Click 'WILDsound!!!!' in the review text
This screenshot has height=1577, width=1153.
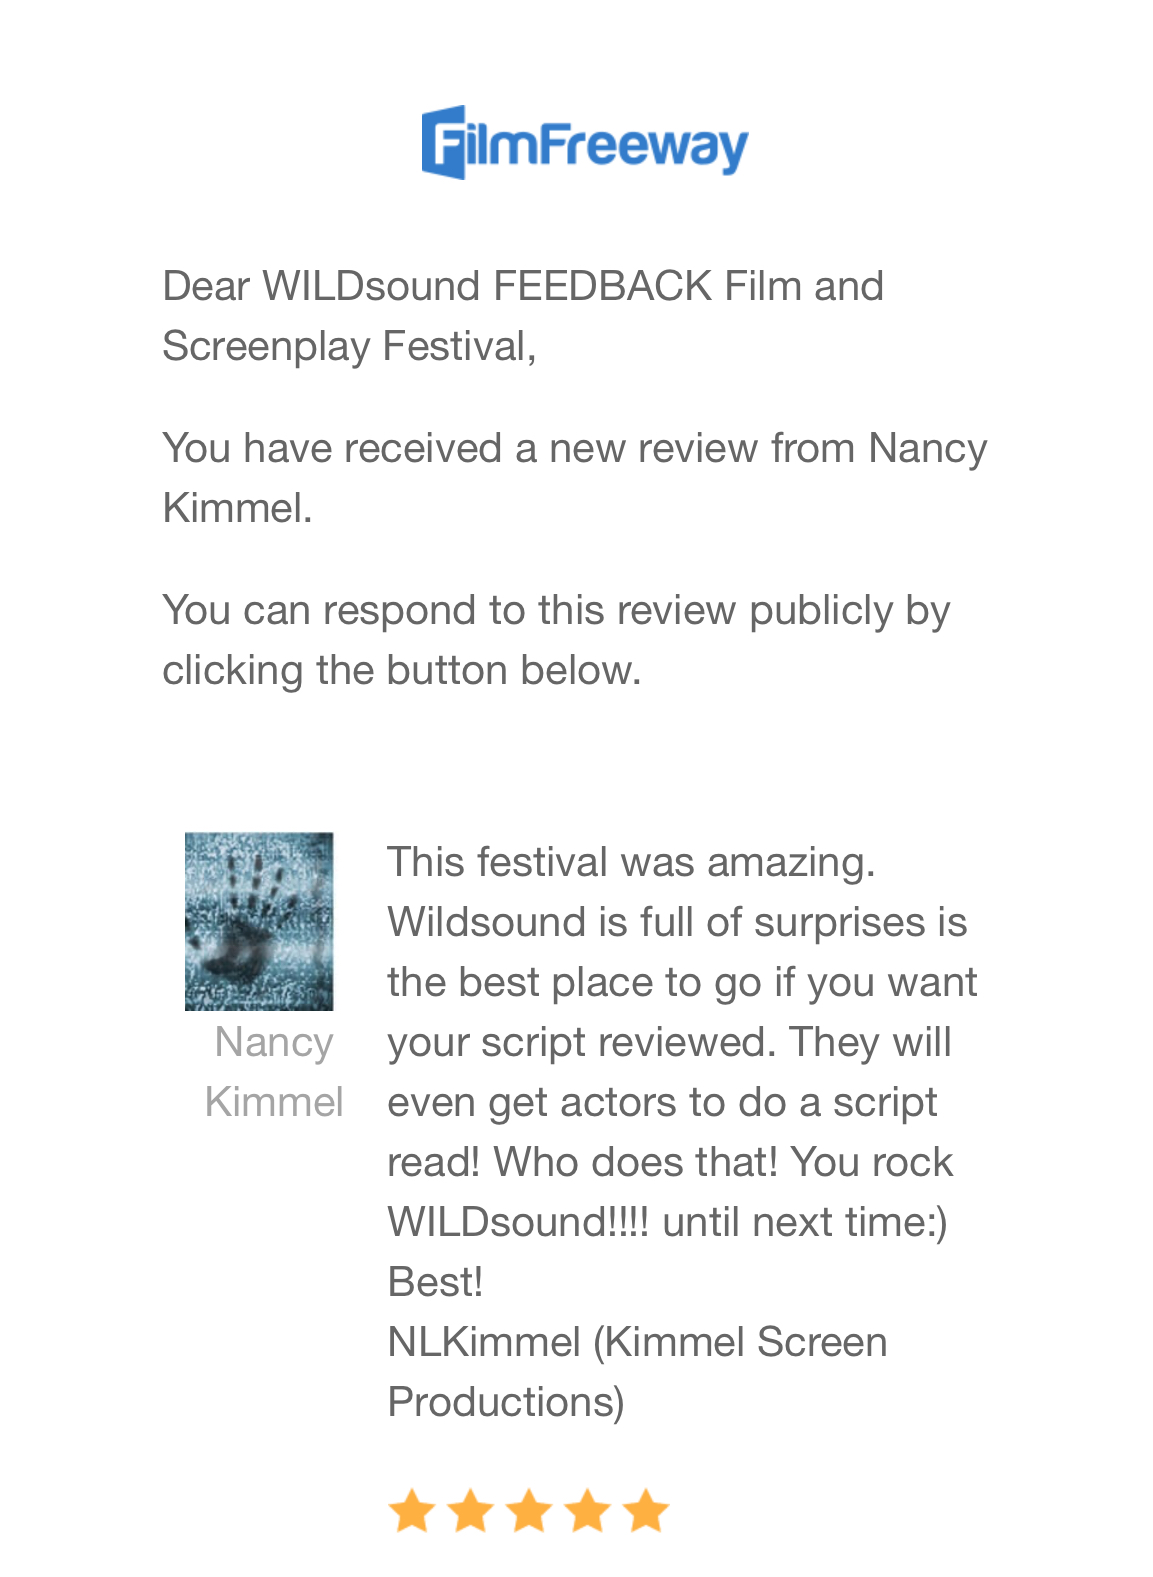point(518,1222)
